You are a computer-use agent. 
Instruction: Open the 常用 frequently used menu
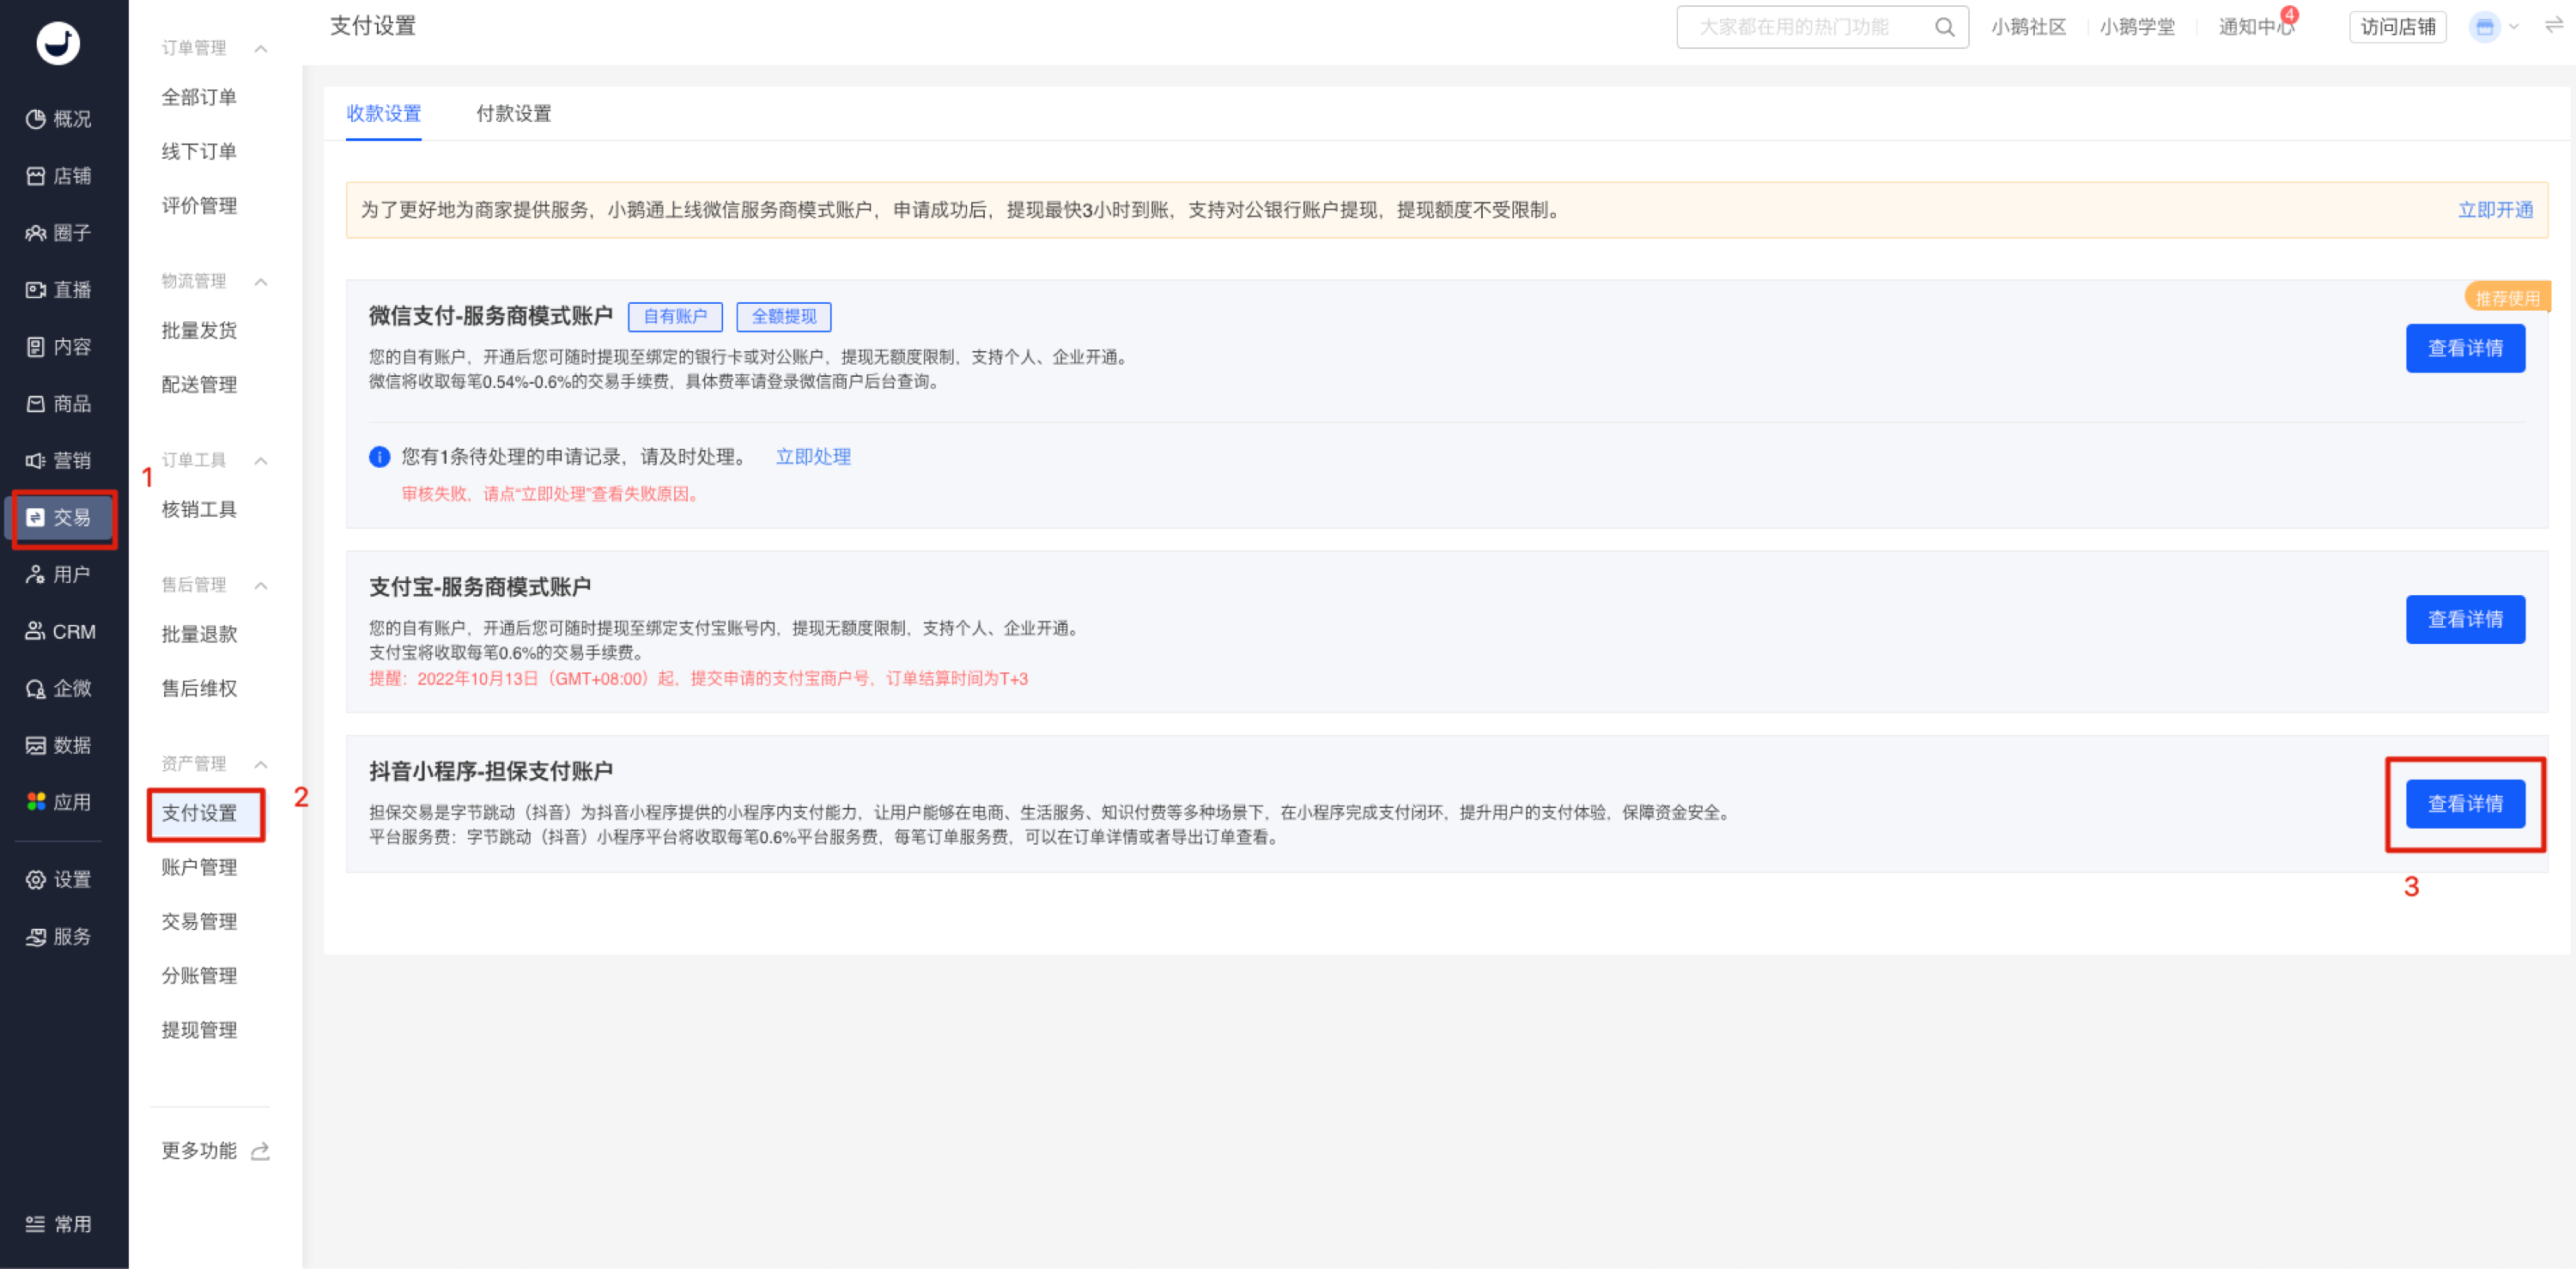[x=58, y=1225]
